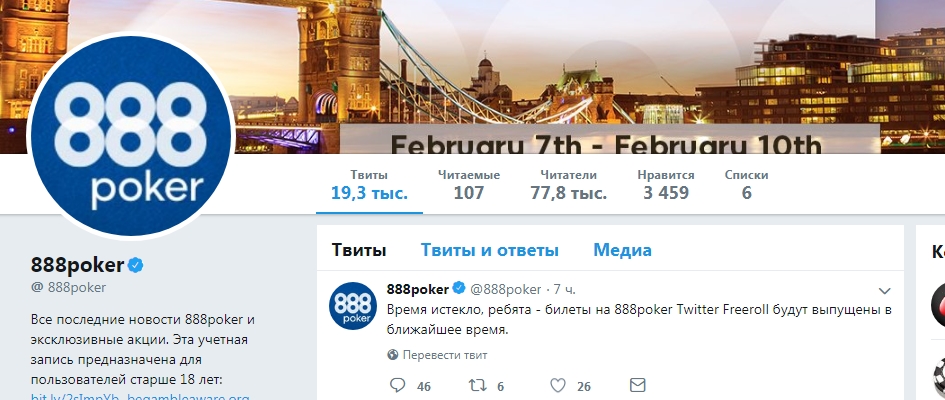Open the Списки 6 lists

coord(746,185)
